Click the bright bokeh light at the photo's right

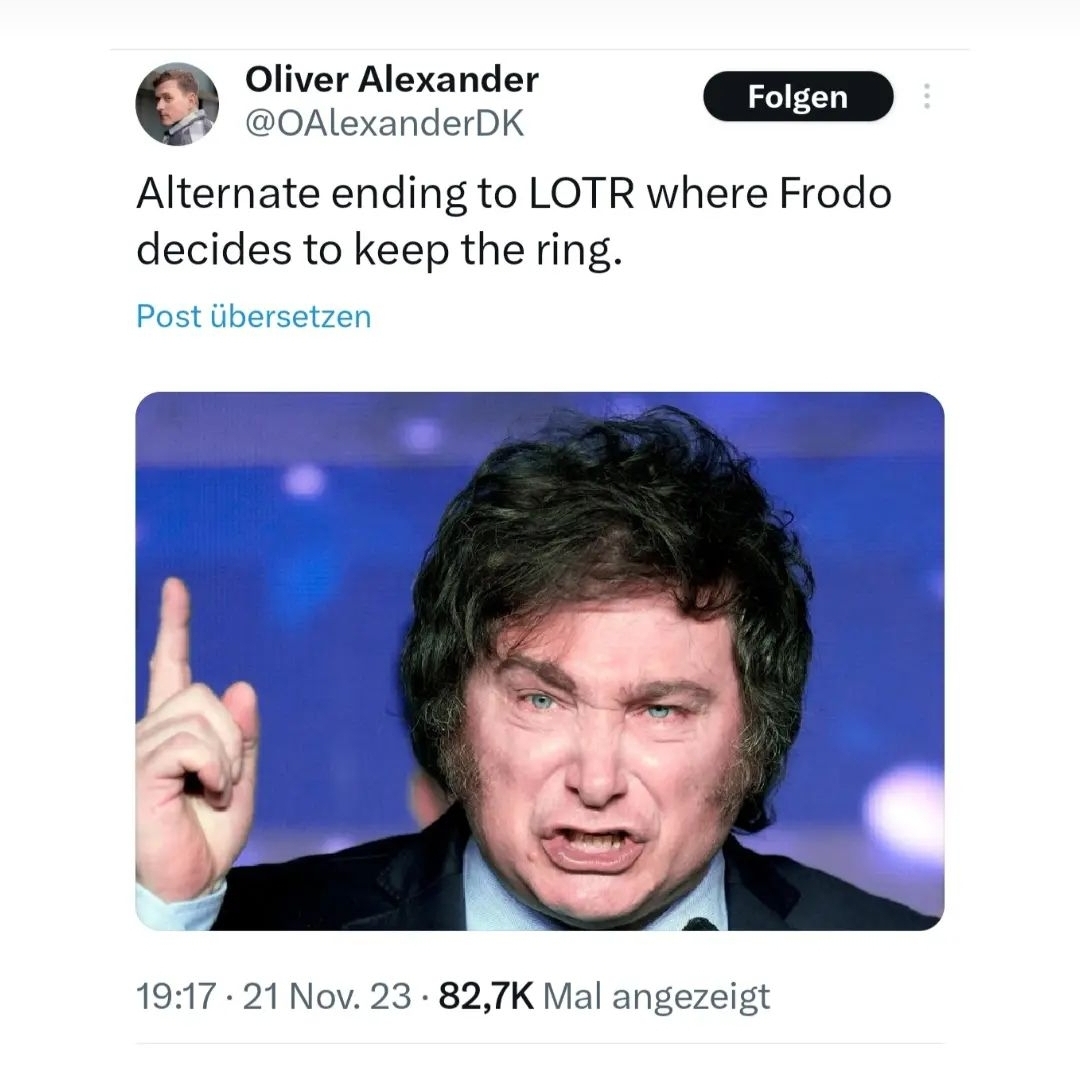click(902, 809)
